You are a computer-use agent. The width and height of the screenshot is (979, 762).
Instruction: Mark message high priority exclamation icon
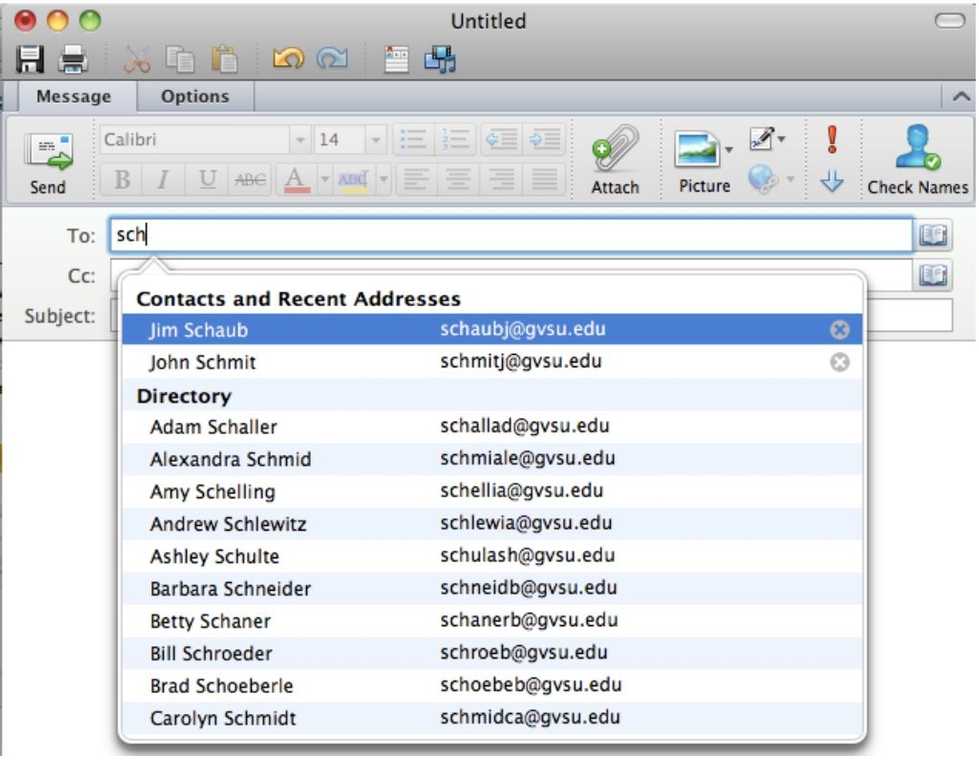click(x=832, y=139)
